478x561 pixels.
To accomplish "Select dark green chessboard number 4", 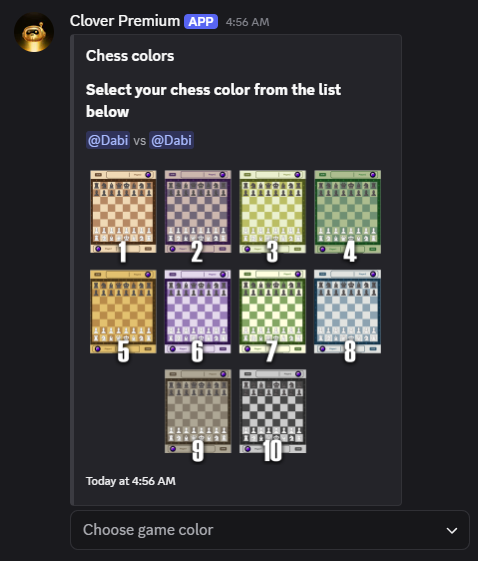I will (347, 212).
